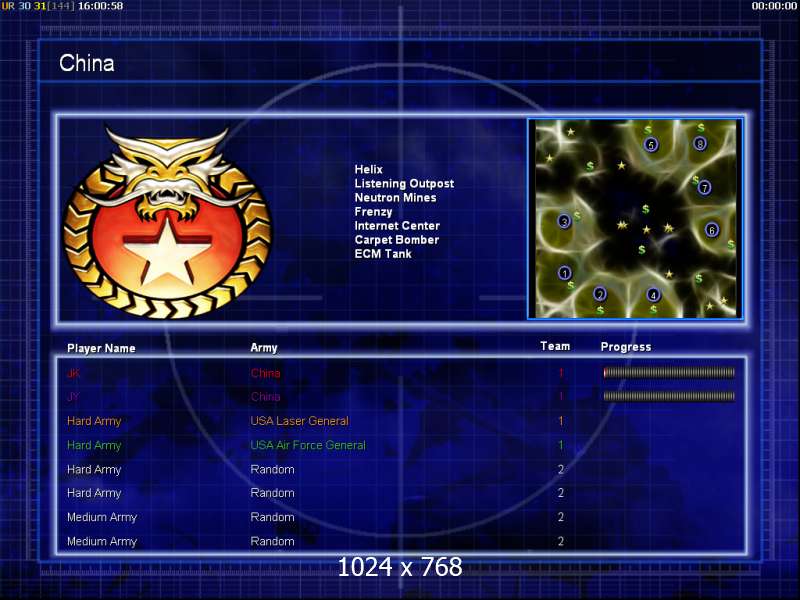
Task: Click start position 1 on the minimap
Action: (564, 273)
